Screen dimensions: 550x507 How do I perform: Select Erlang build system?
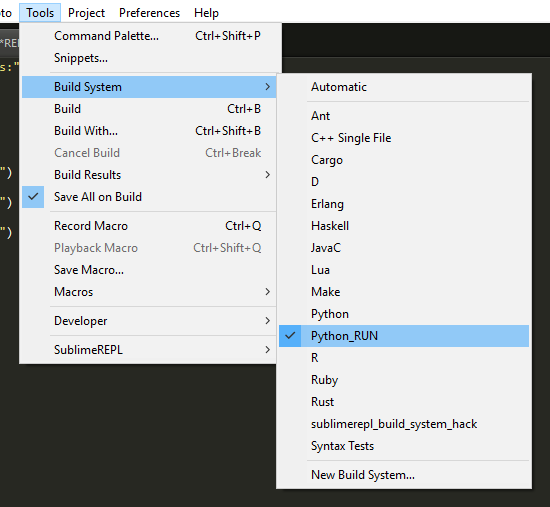(x=404, y=204)
